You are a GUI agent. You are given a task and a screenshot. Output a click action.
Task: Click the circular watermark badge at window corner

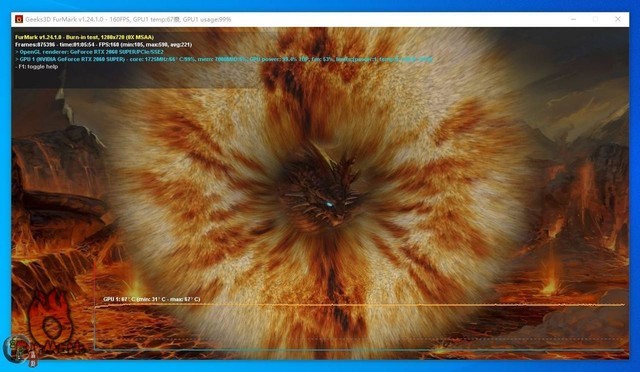16,349
